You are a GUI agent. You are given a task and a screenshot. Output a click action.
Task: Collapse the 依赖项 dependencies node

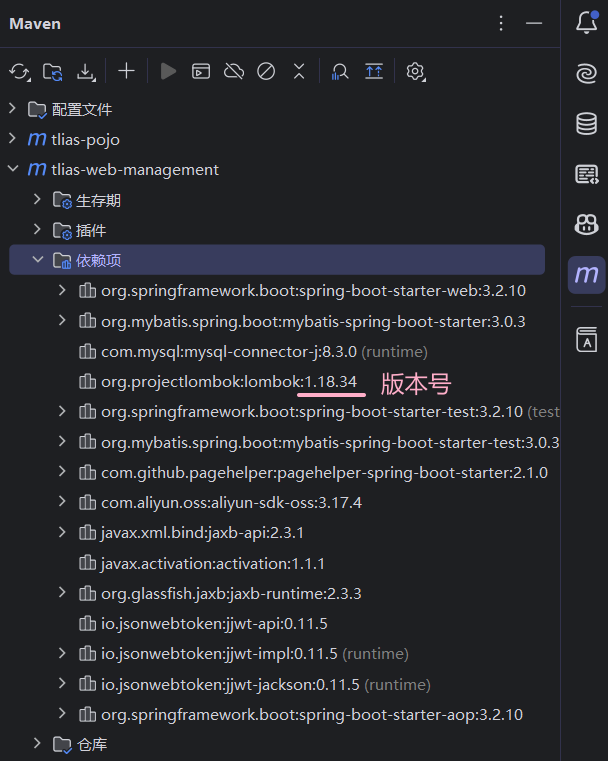coord(38,260)
